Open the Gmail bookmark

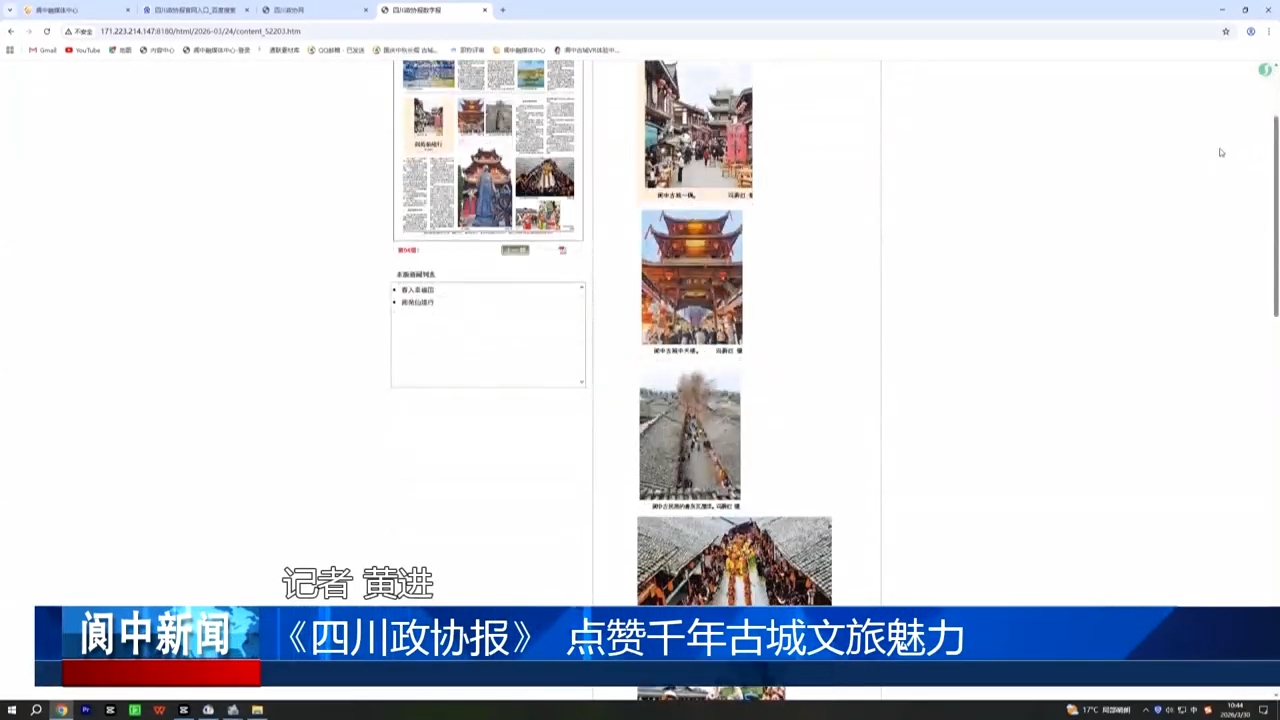click(42, 50)
